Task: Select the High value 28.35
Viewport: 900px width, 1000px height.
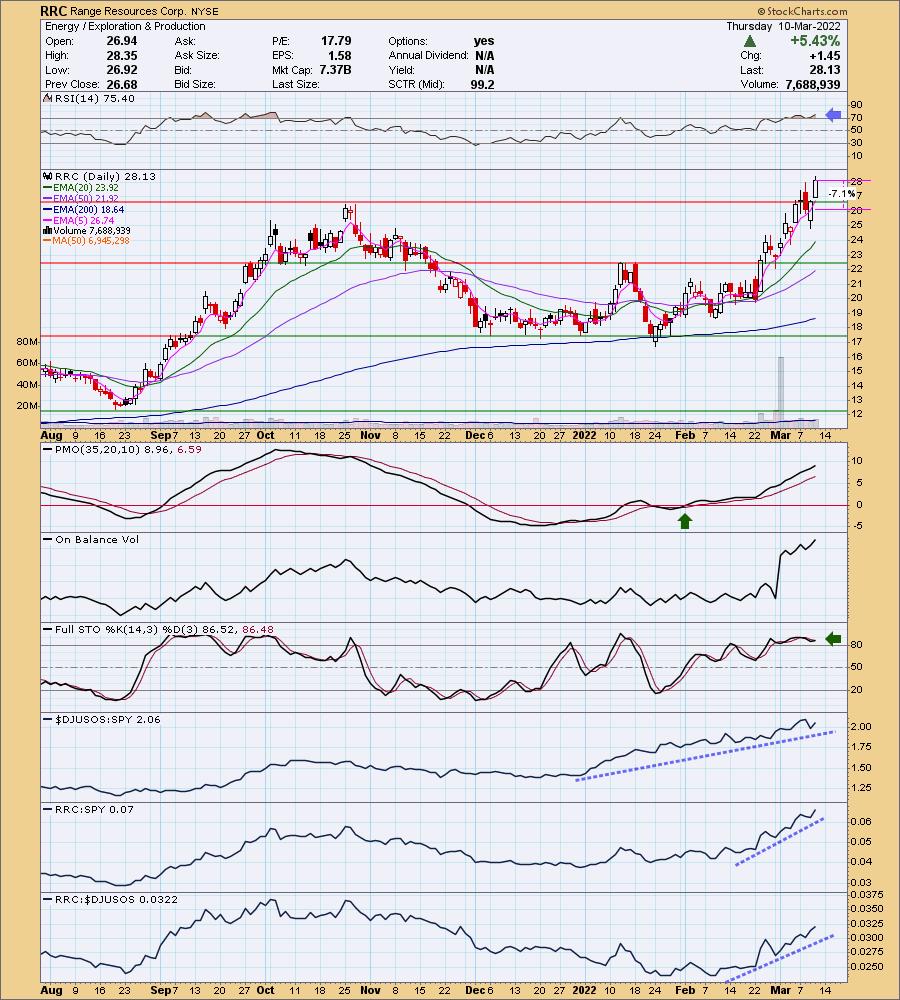Action: [x=122, y=55]
